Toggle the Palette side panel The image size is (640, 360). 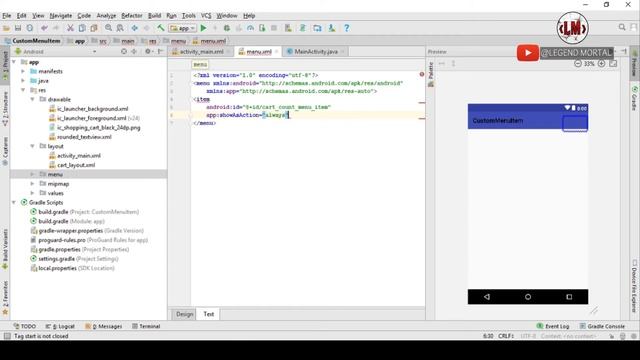[x=431, y=74]
